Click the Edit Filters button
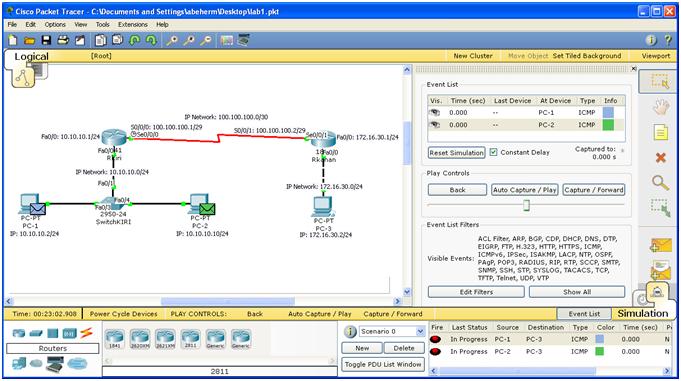The width and height of the screenshot is (681, 381). (x=476, y=292)
